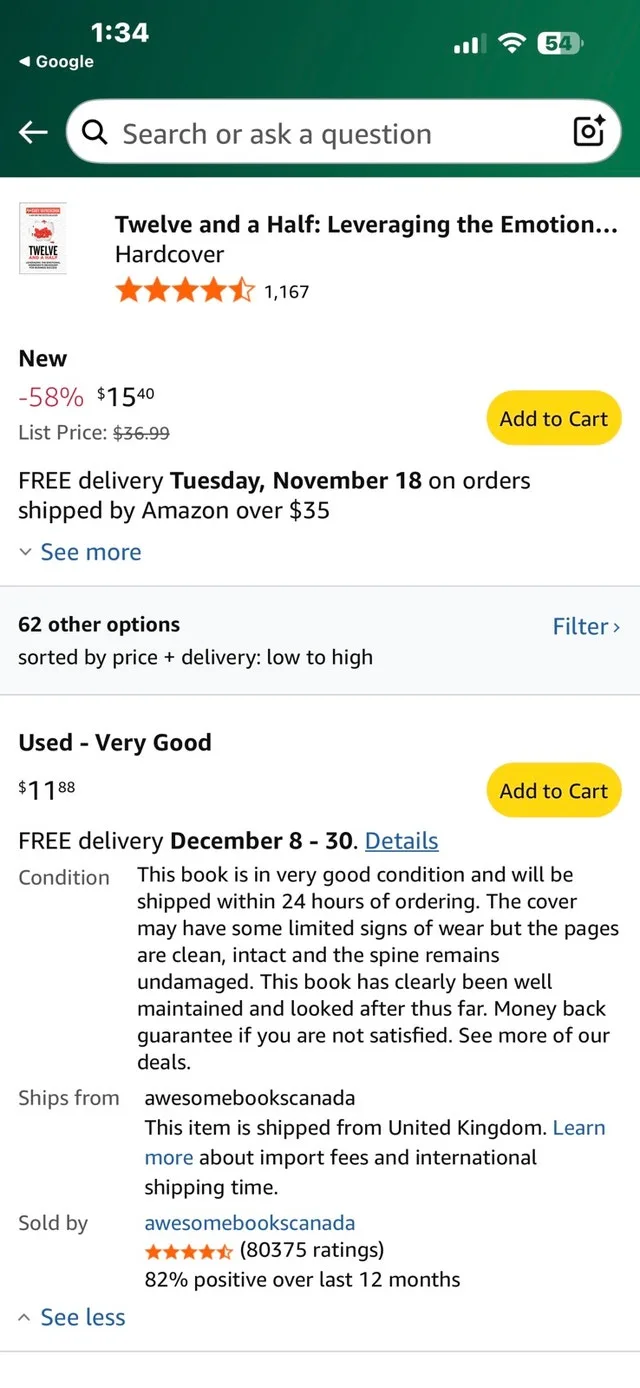640x1388 pixels.
Task: Tap the Wi-Fi icon in the status bar
Action: tap(512, 42)
